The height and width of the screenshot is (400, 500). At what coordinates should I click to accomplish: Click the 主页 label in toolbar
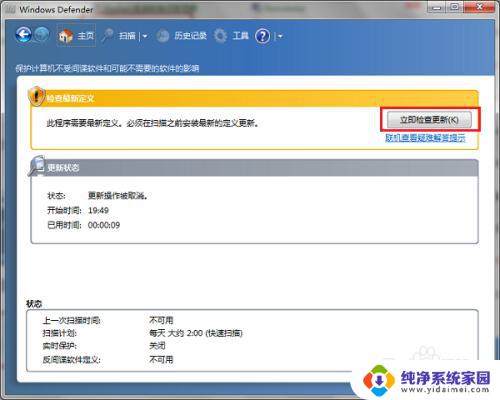86,35
